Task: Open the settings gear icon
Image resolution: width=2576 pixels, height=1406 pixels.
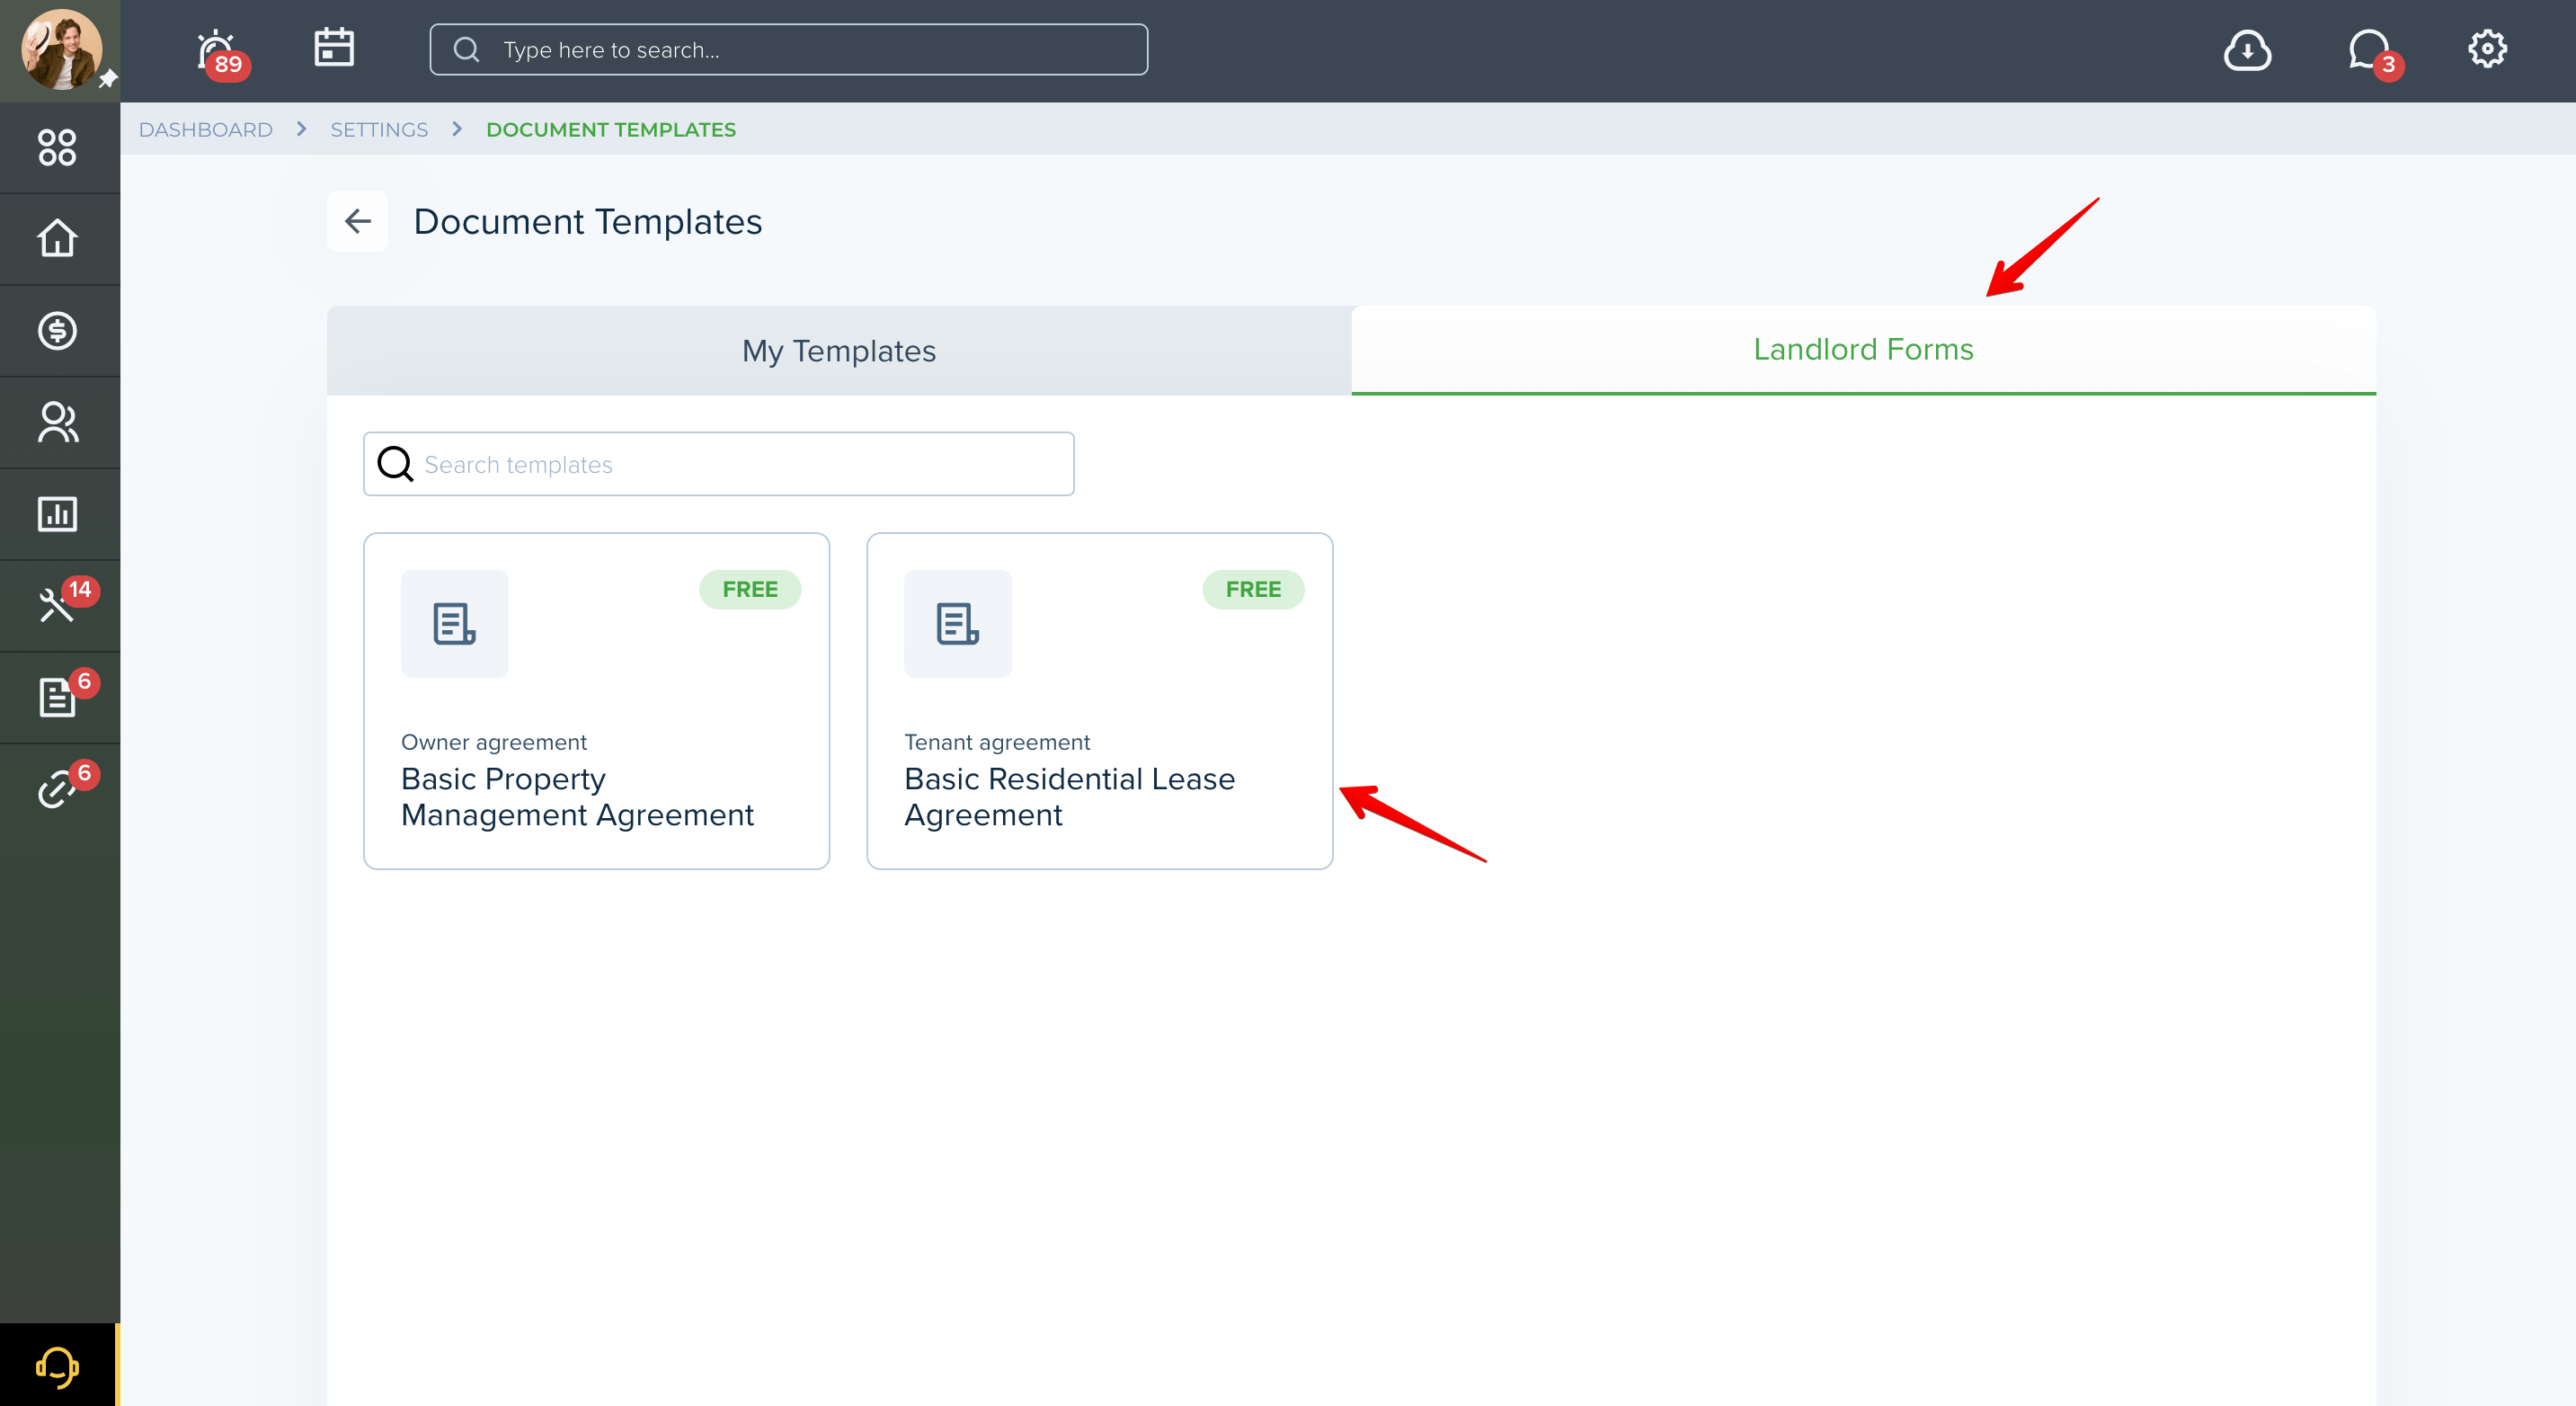Action: [x=2487, y=48]
